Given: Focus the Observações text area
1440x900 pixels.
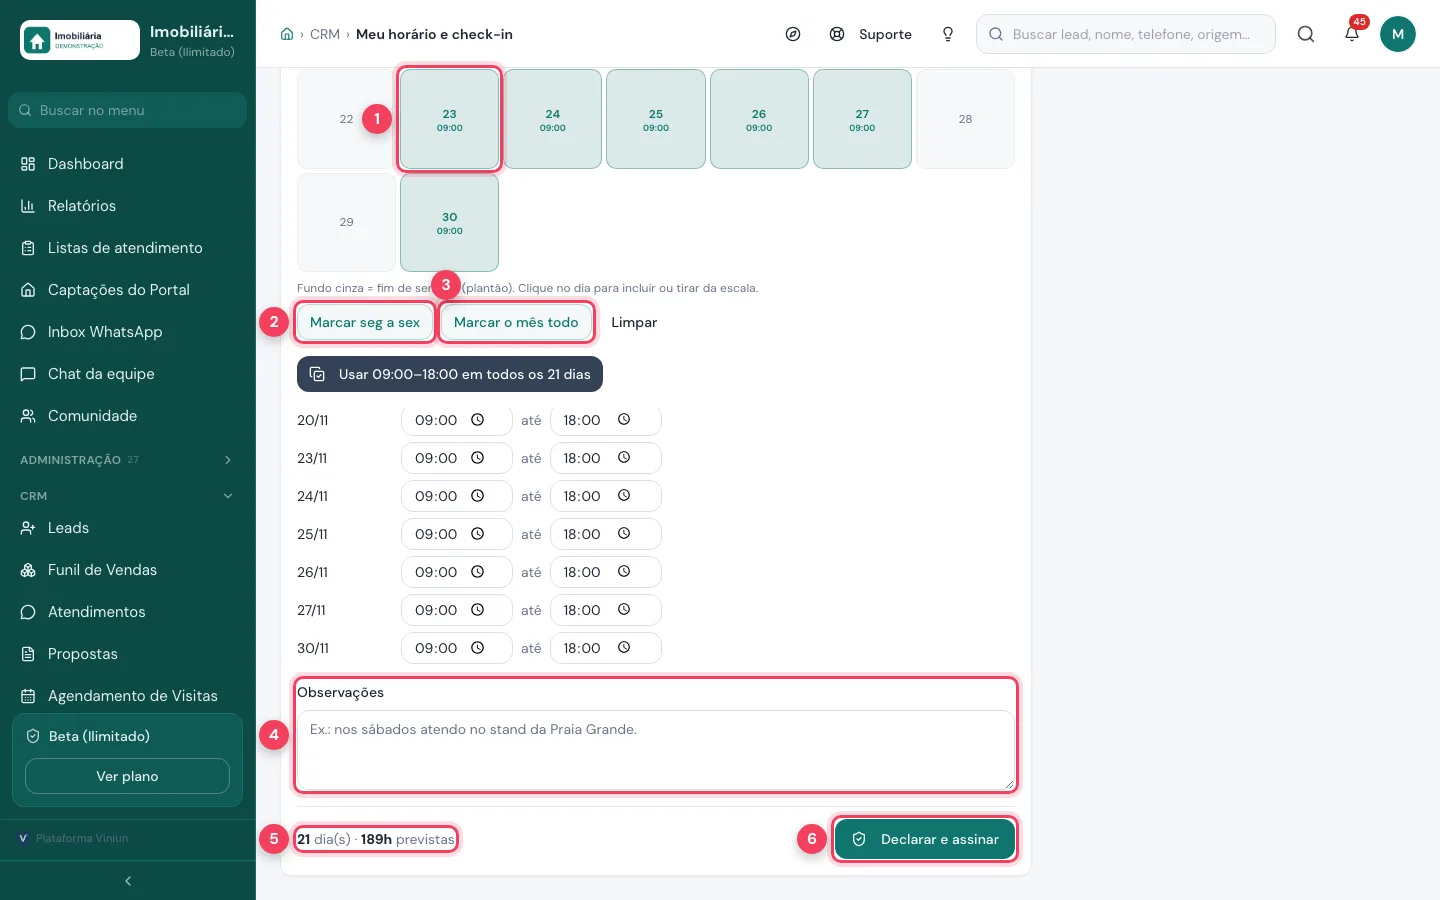Looking at the screenshot, I should pos(656,750).
